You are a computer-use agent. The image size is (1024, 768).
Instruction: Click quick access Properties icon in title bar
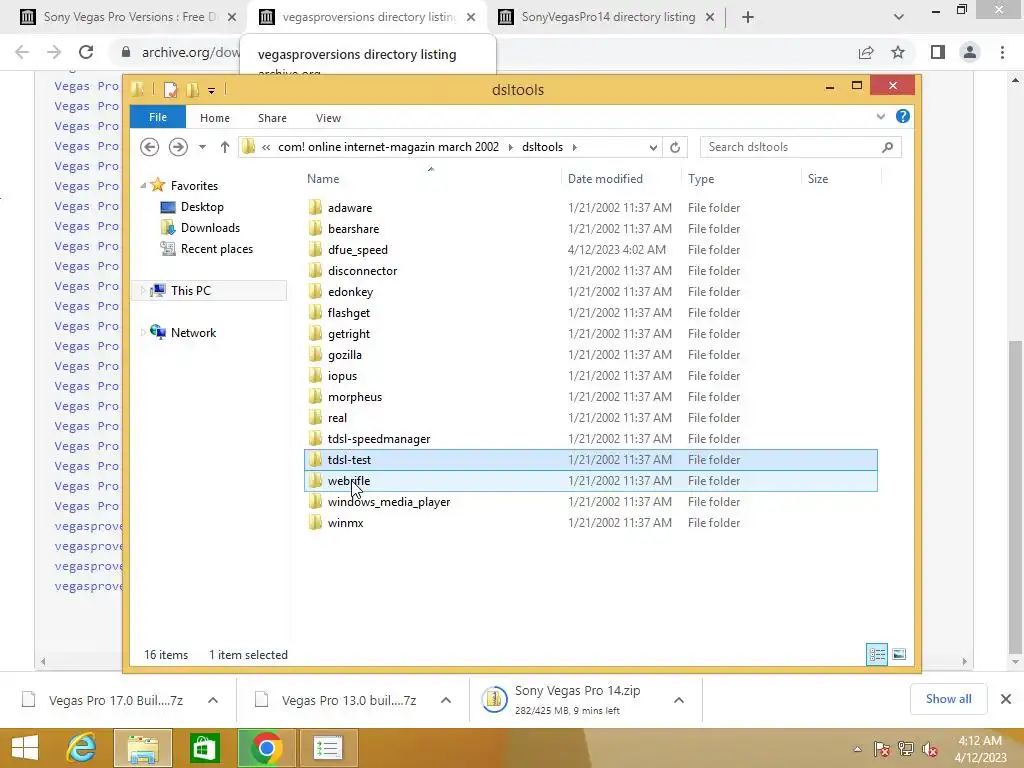point(170,89)
